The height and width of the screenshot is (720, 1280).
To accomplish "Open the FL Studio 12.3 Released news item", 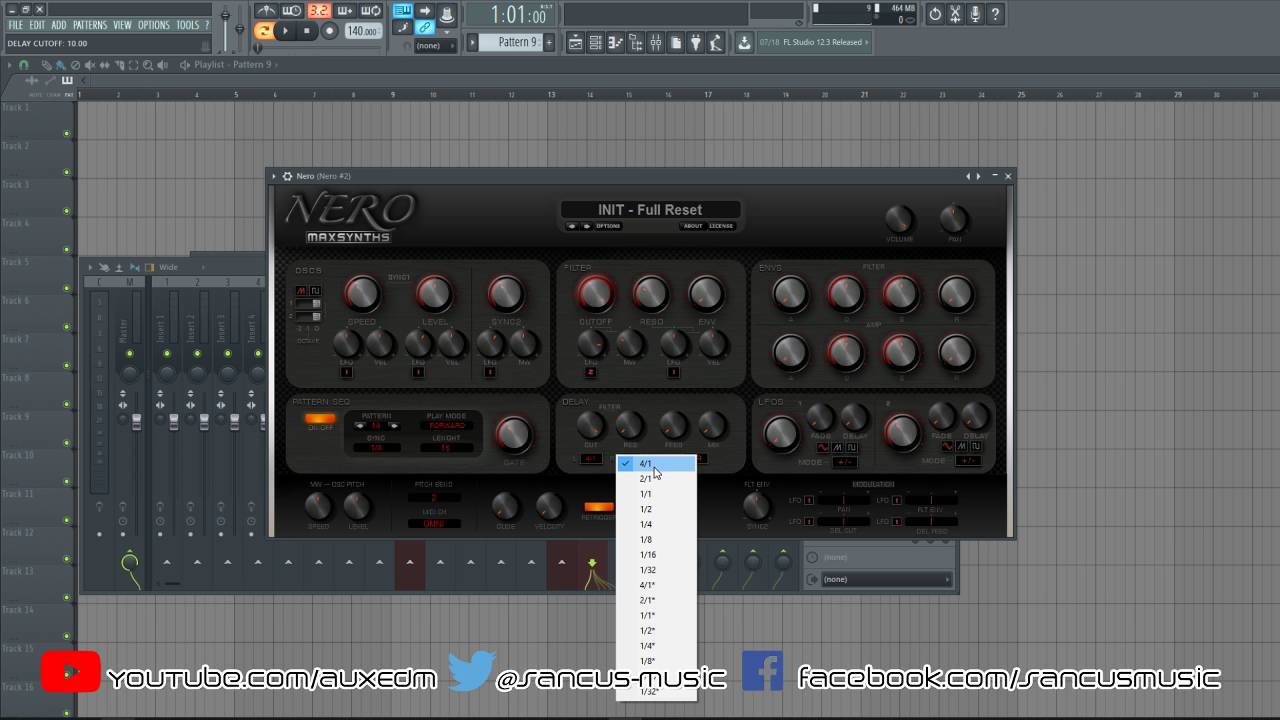I will pyautogui.click(x=815, y=42).
